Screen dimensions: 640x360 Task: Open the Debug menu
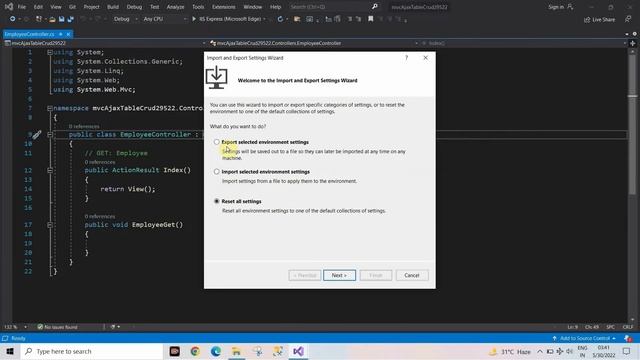pos(134,7)
